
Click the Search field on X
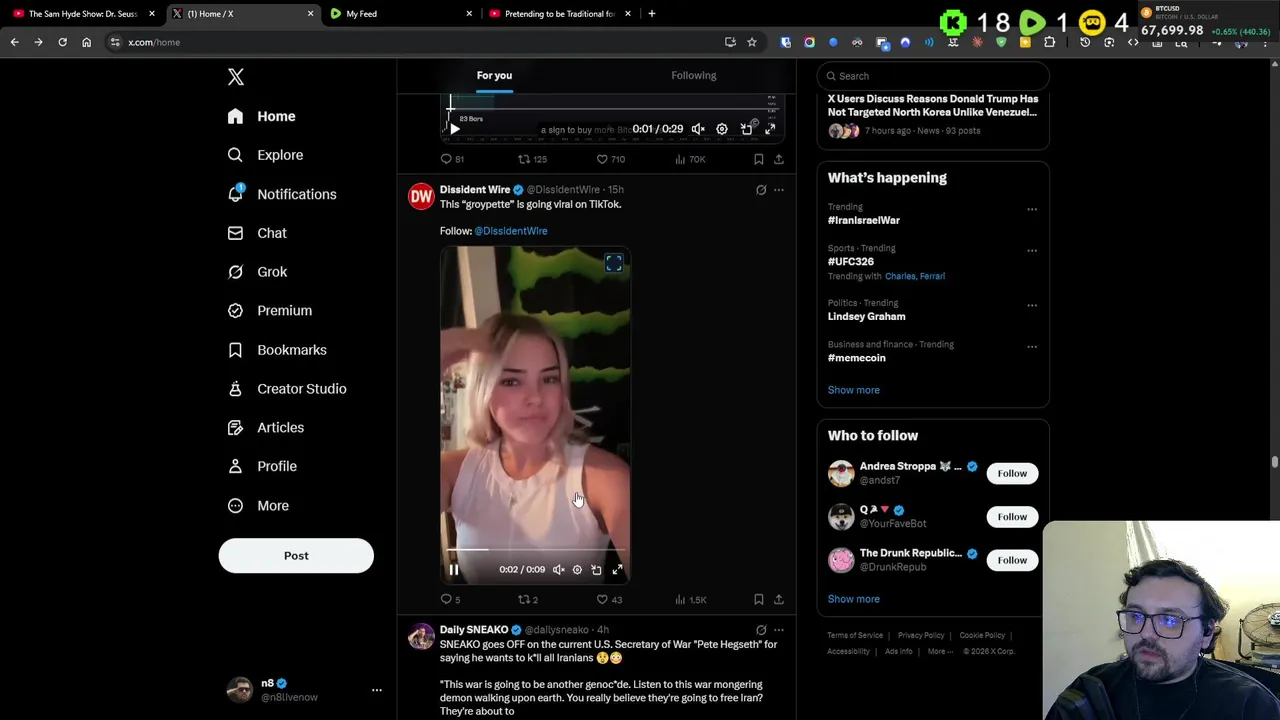tap(933, 76)
